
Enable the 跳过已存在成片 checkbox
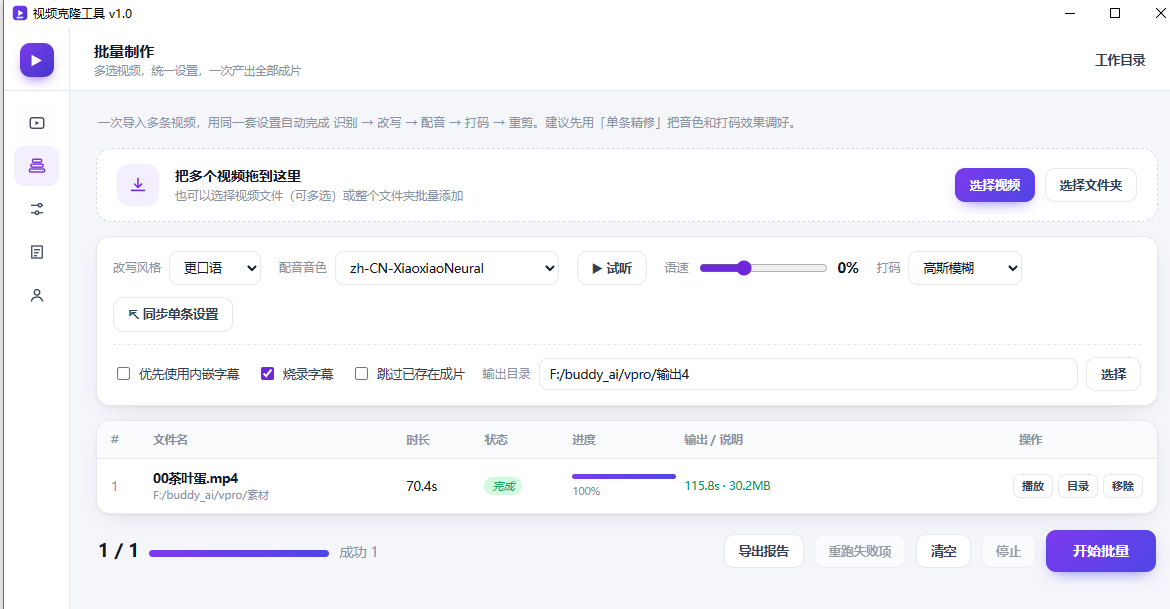tap(361, 374)
